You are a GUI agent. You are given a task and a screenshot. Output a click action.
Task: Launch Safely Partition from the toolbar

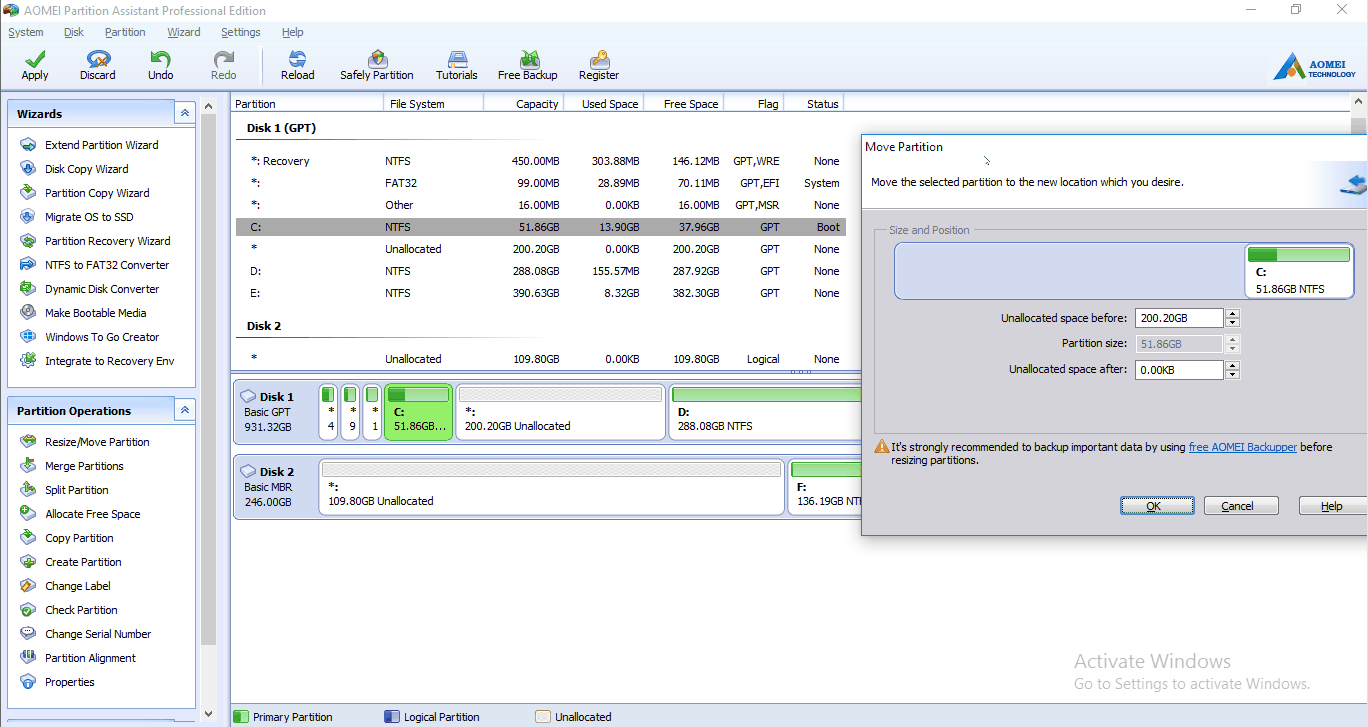coord(377,65)
